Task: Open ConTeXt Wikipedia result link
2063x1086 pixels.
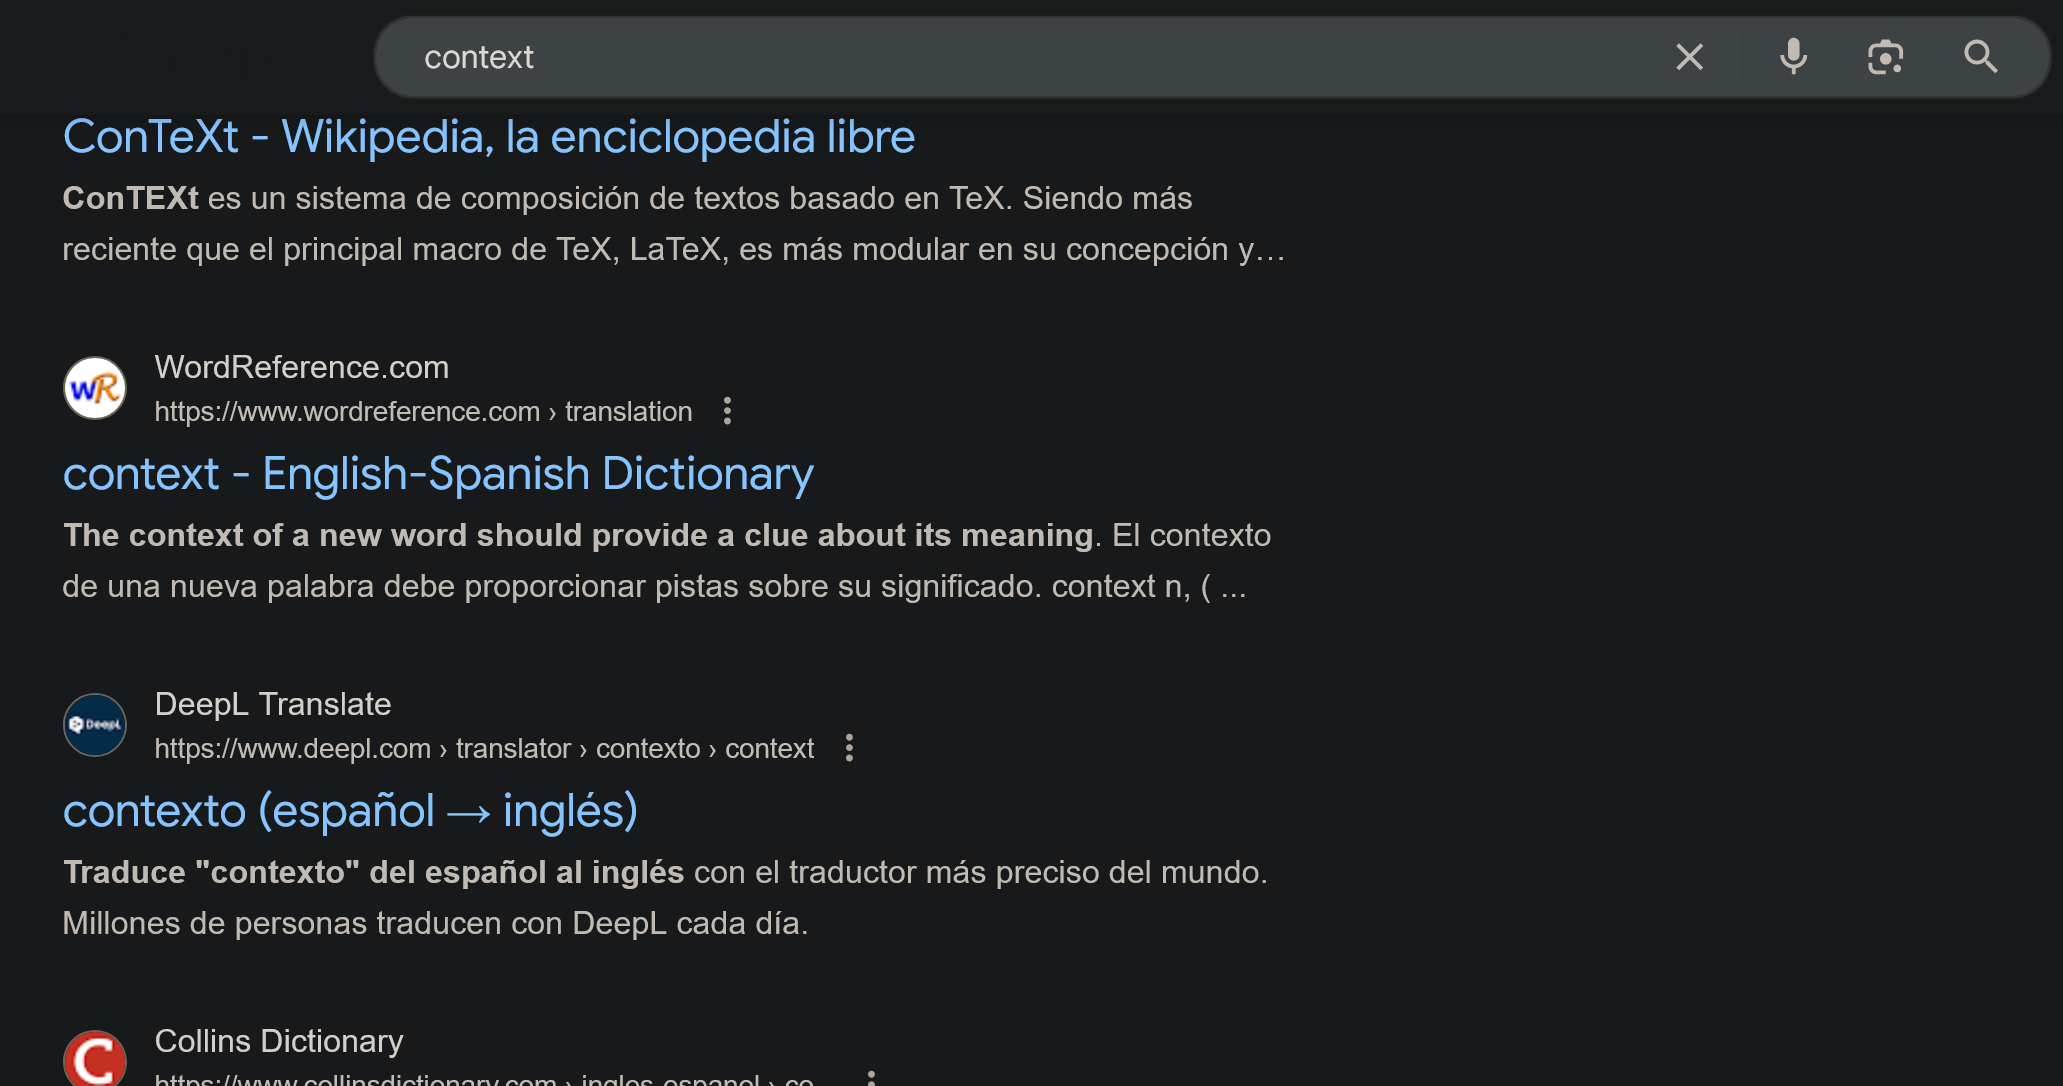Action: pos(488,137)
